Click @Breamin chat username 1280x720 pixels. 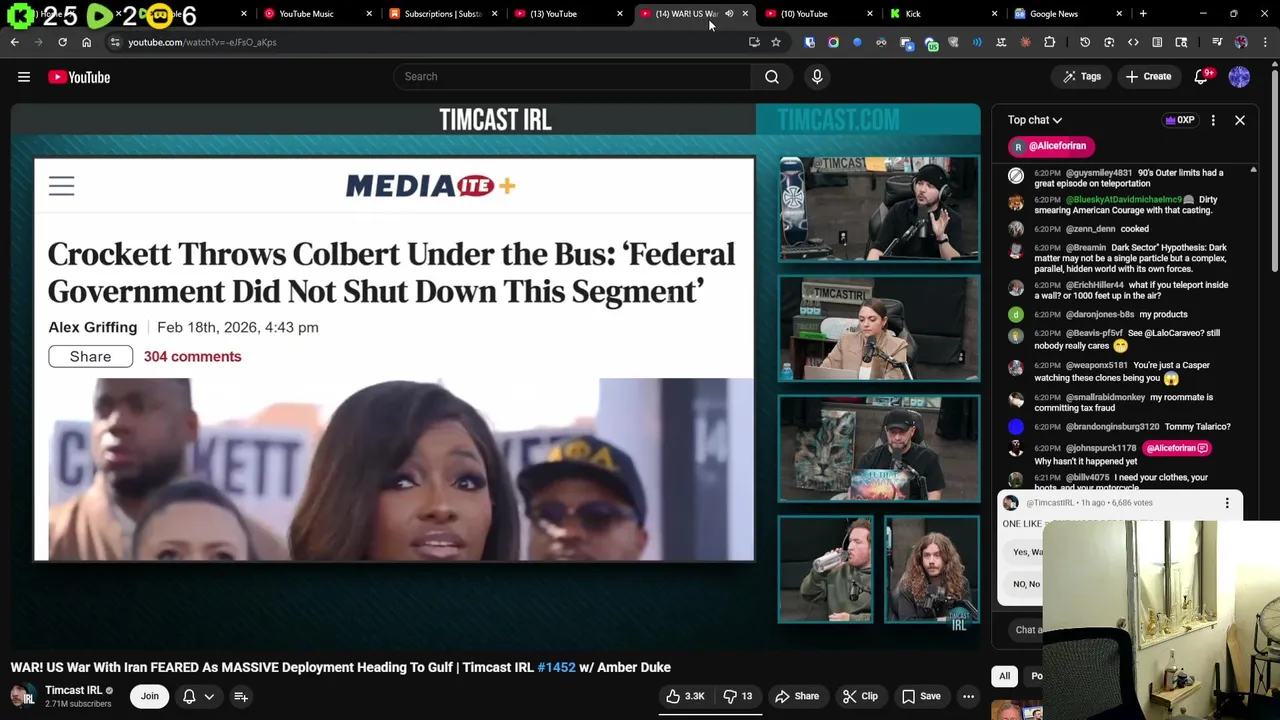click(1086, 247)
